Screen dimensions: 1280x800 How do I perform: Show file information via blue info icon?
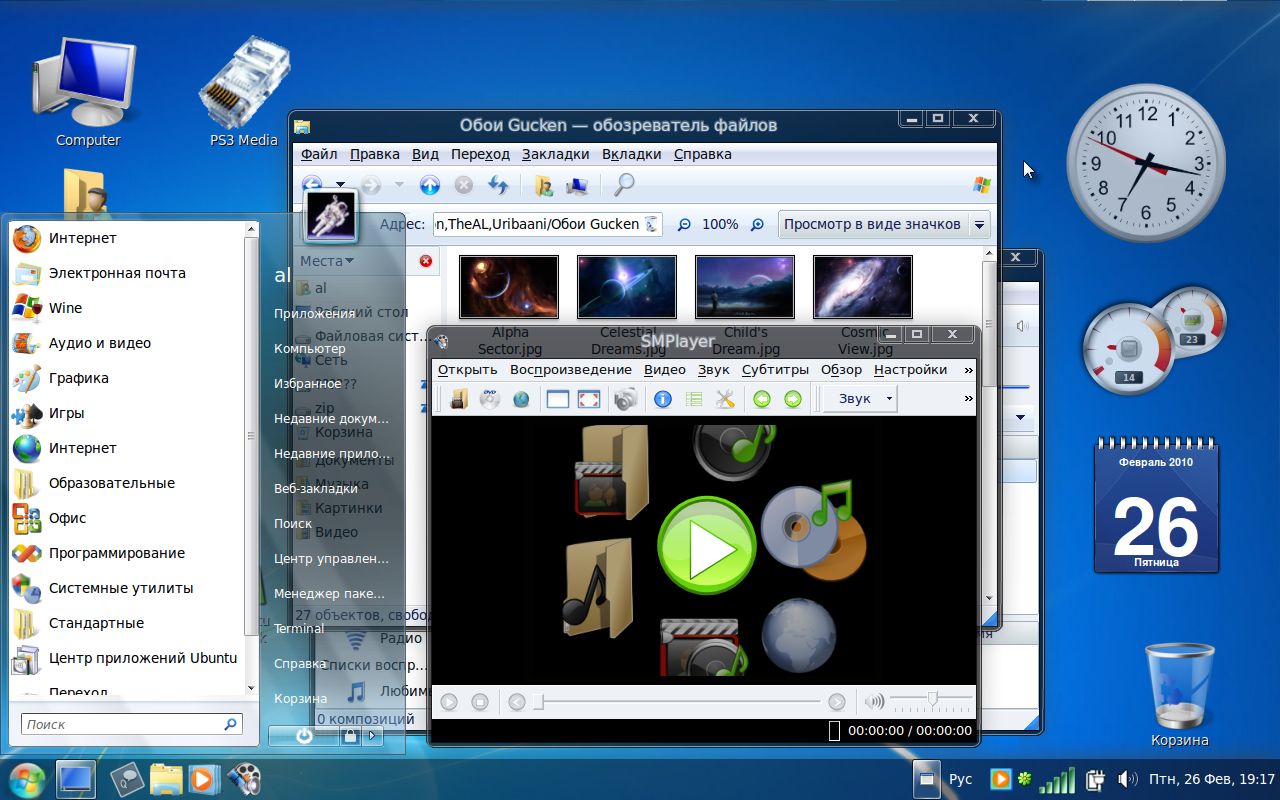click(x=662, y=399)
